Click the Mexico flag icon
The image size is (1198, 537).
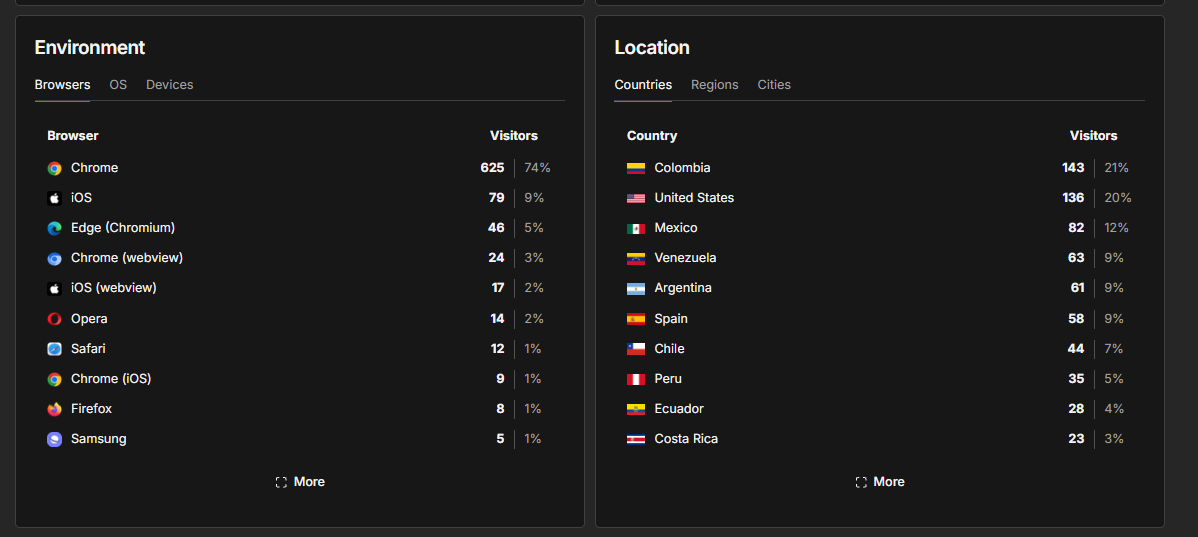[636, 228]
